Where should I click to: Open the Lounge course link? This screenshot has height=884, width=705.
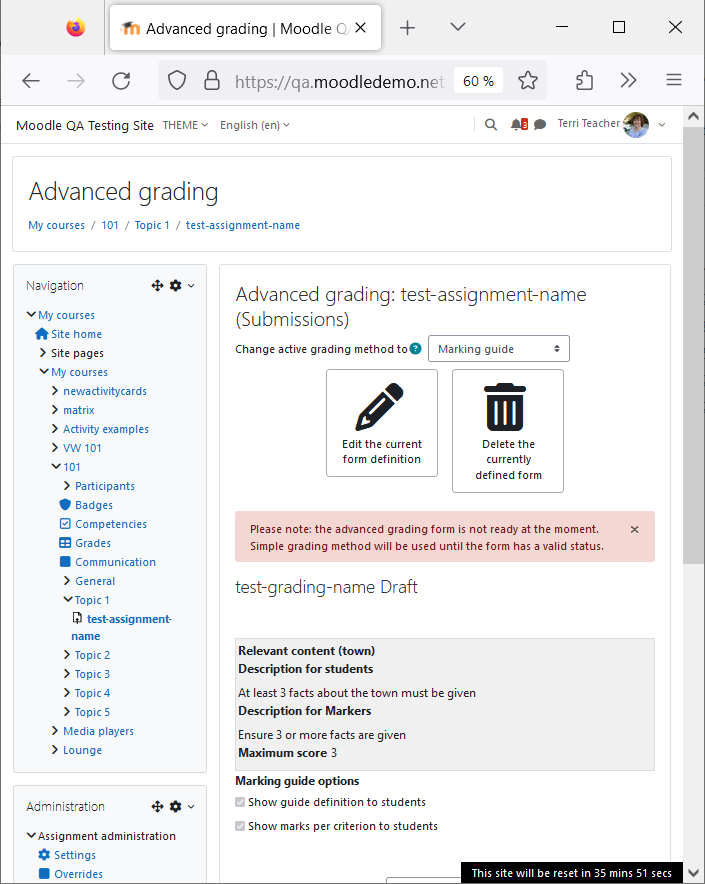82,750
